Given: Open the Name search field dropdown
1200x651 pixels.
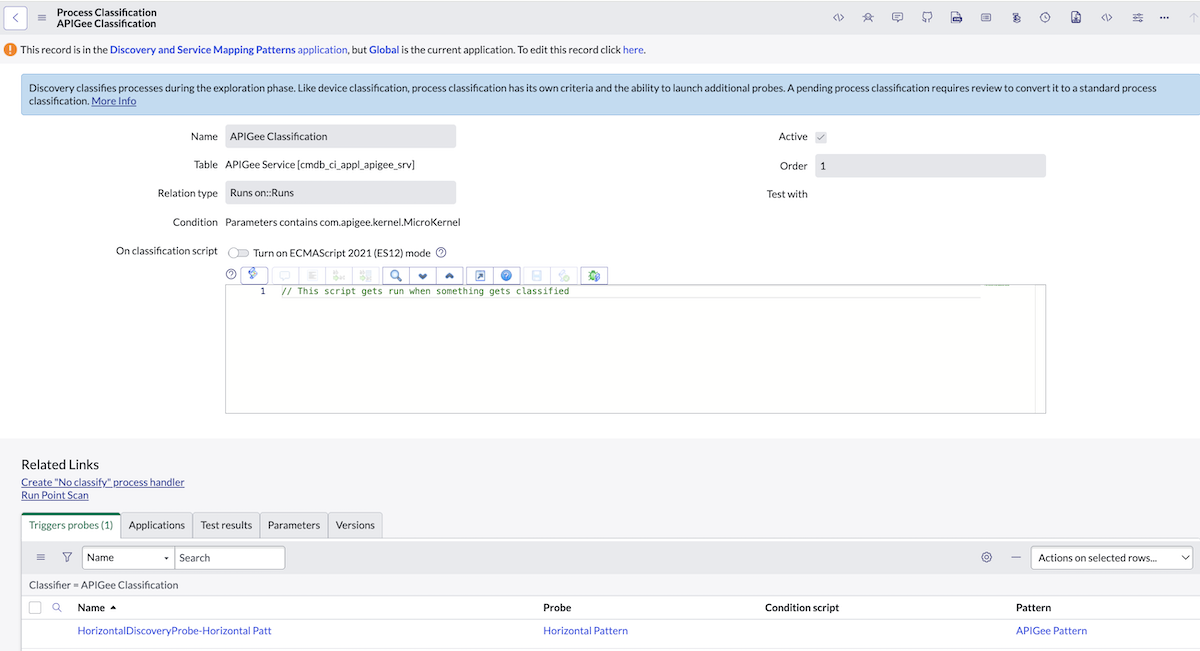Looking at the screenshot, I should [x=129, y=557].
